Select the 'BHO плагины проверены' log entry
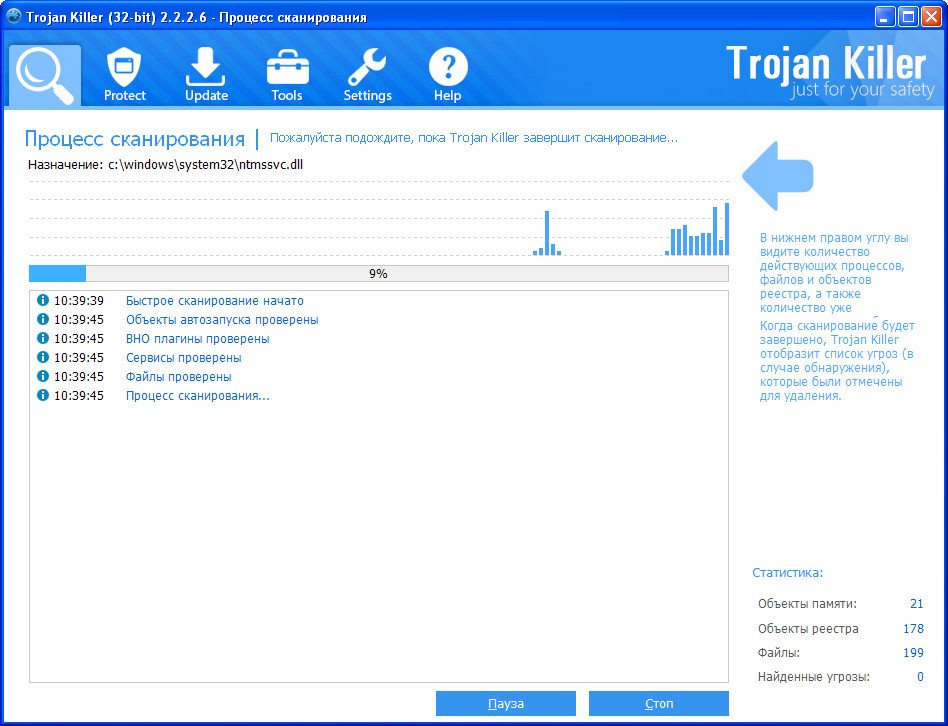 pos(197,339)
